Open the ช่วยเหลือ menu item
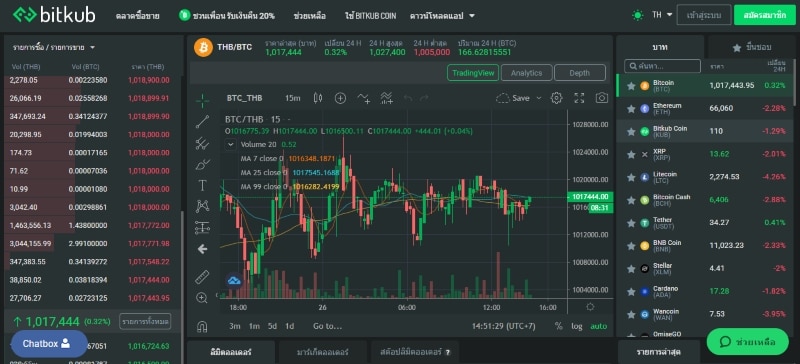The width and height of the screenshot is (800, 364). coord(310,16)
